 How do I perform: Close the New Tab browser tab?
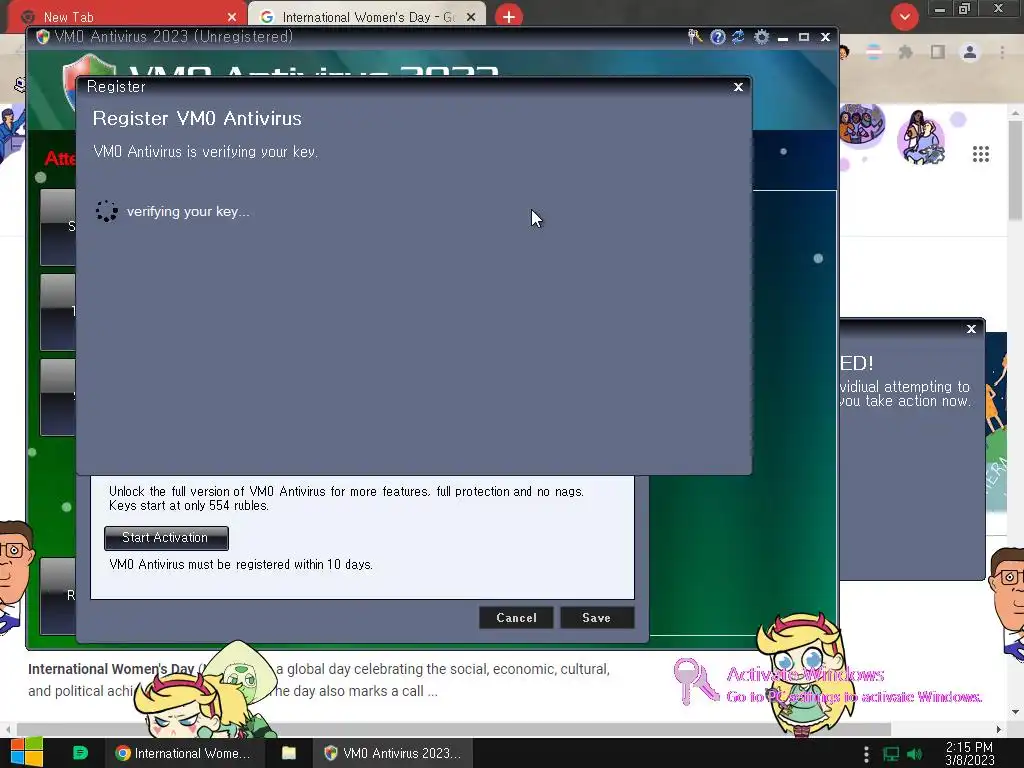tap(232, 17)
